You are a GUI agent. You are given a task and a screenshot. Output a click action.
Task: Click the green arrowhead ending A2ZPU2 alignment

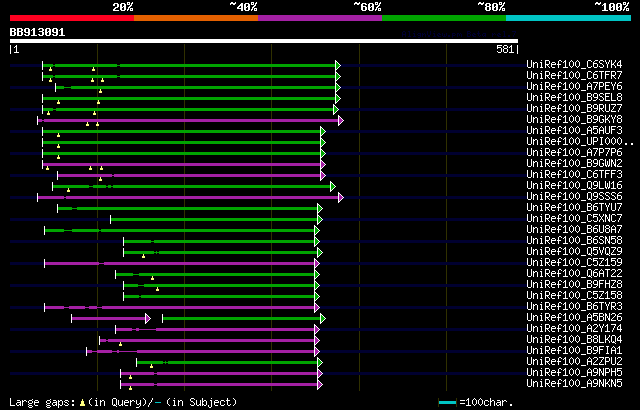[320, 363]
